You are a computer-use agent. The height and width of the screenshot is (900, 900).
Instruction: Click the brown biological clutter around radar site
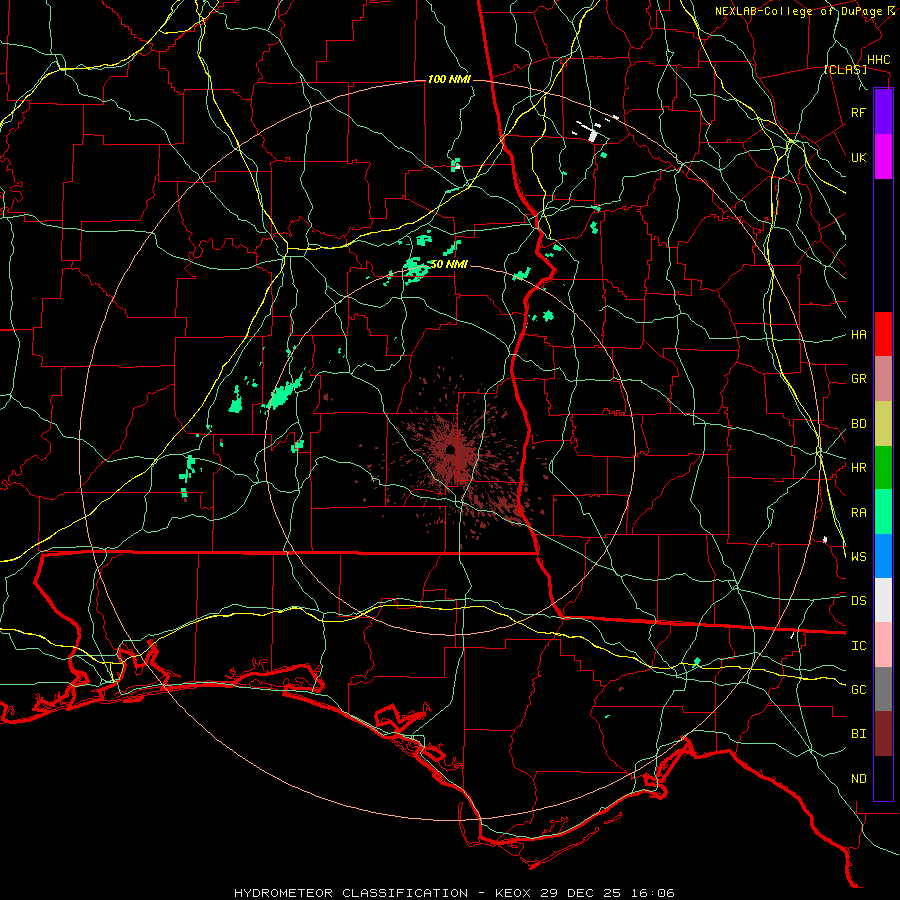(453, 453)
